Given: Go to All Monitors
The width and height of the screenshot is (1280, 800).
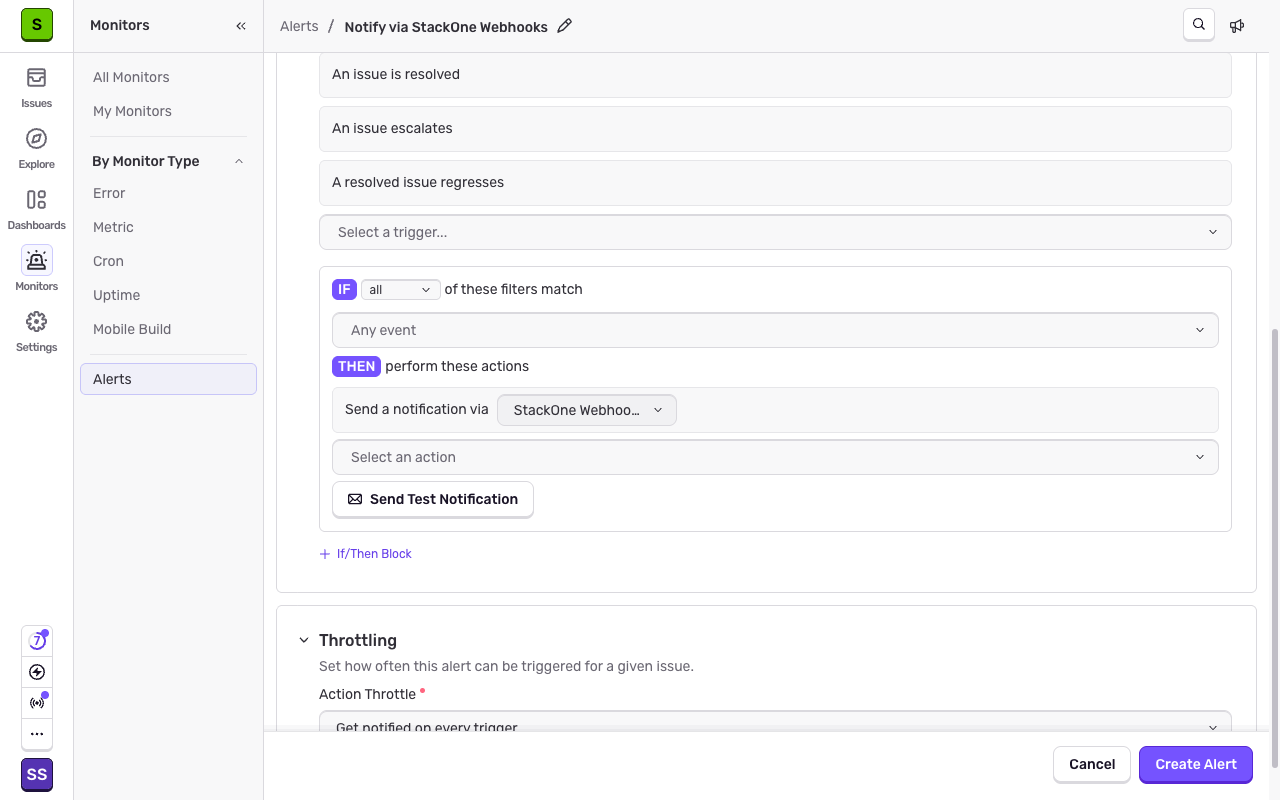Looking at the screenshot, I should coord(131,77).
